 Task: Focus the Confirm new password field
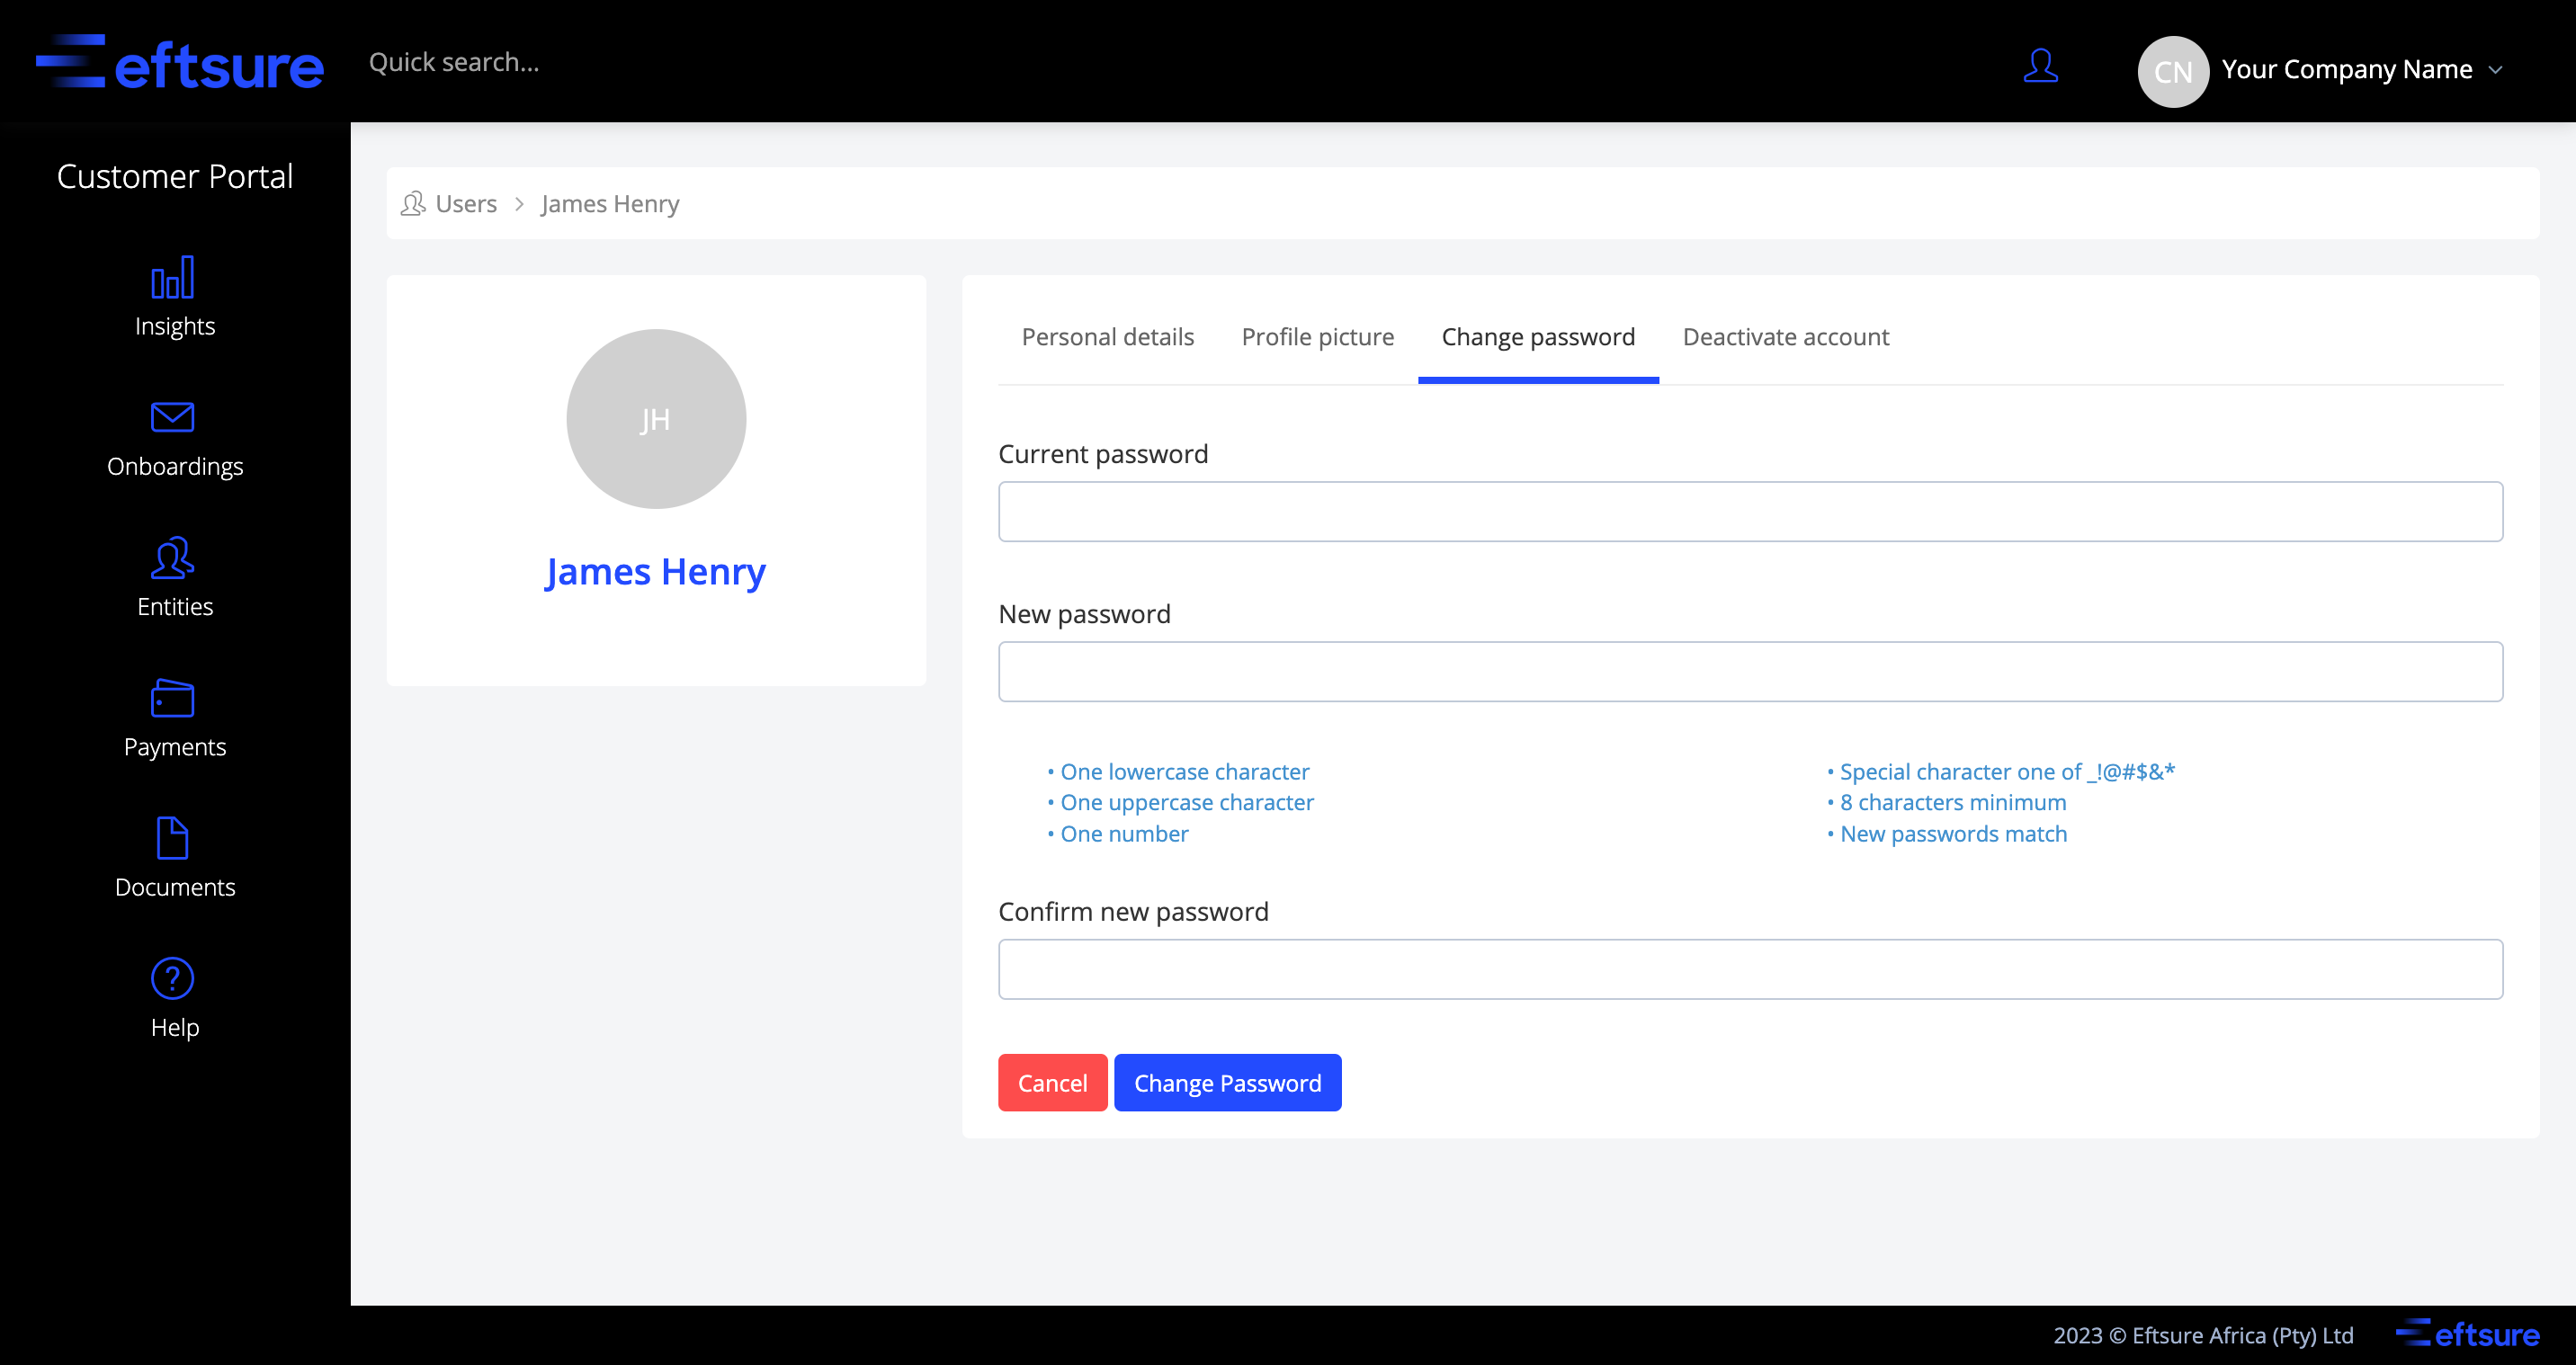coord(1750,969)
